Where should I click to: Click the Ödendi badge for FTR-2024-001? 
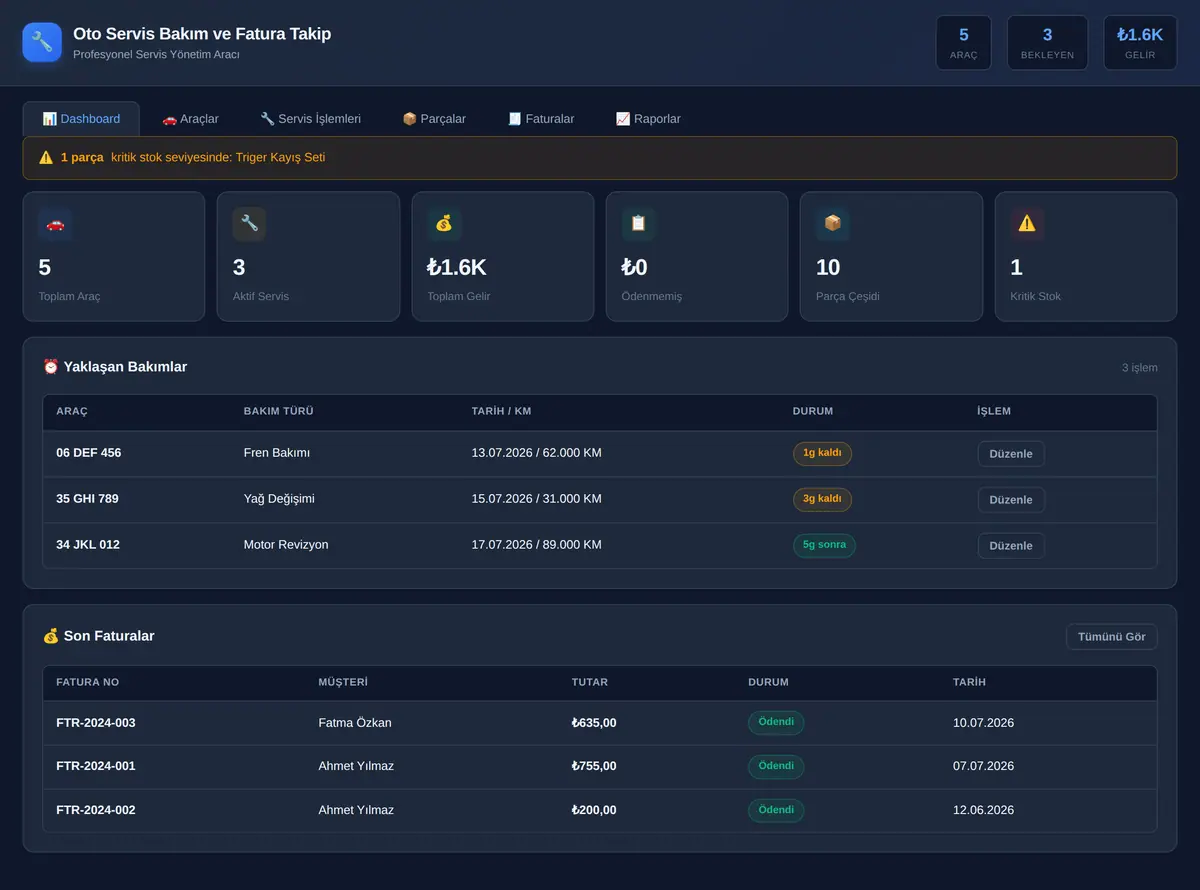pyautogui.click(x=776, y=767)
